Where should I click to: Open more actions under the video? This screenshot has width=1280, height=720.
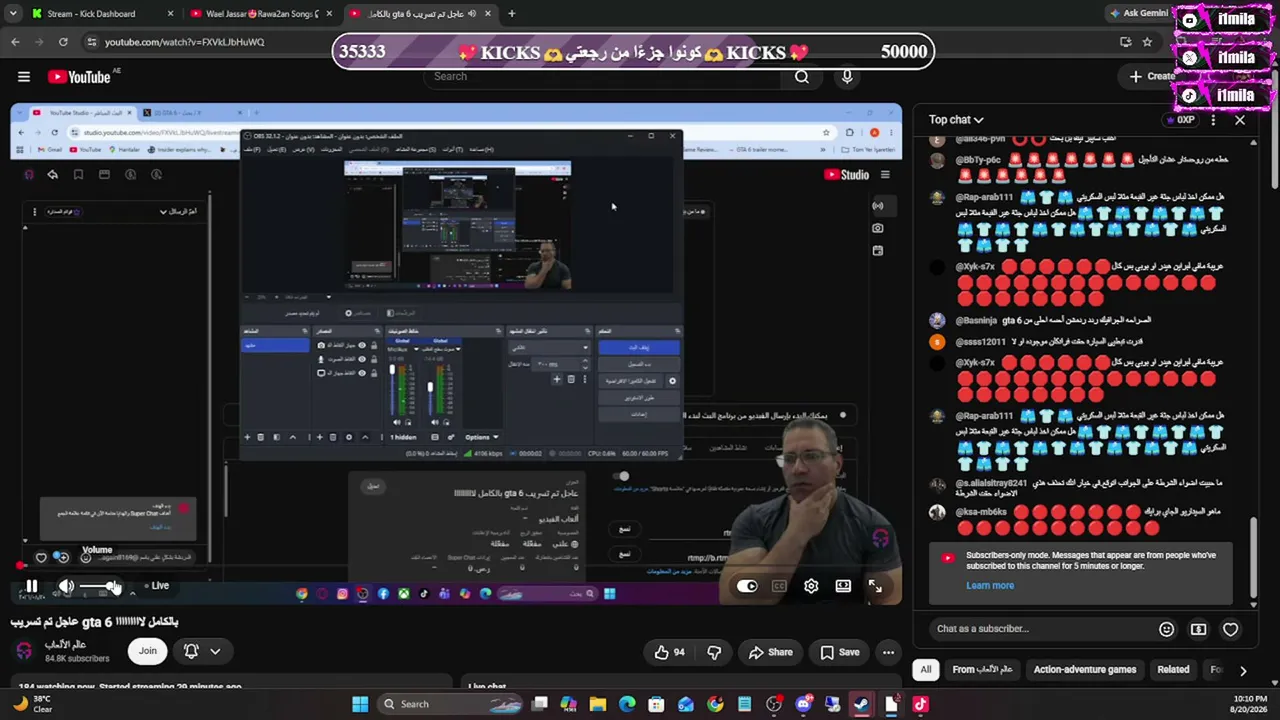(888, 652)
